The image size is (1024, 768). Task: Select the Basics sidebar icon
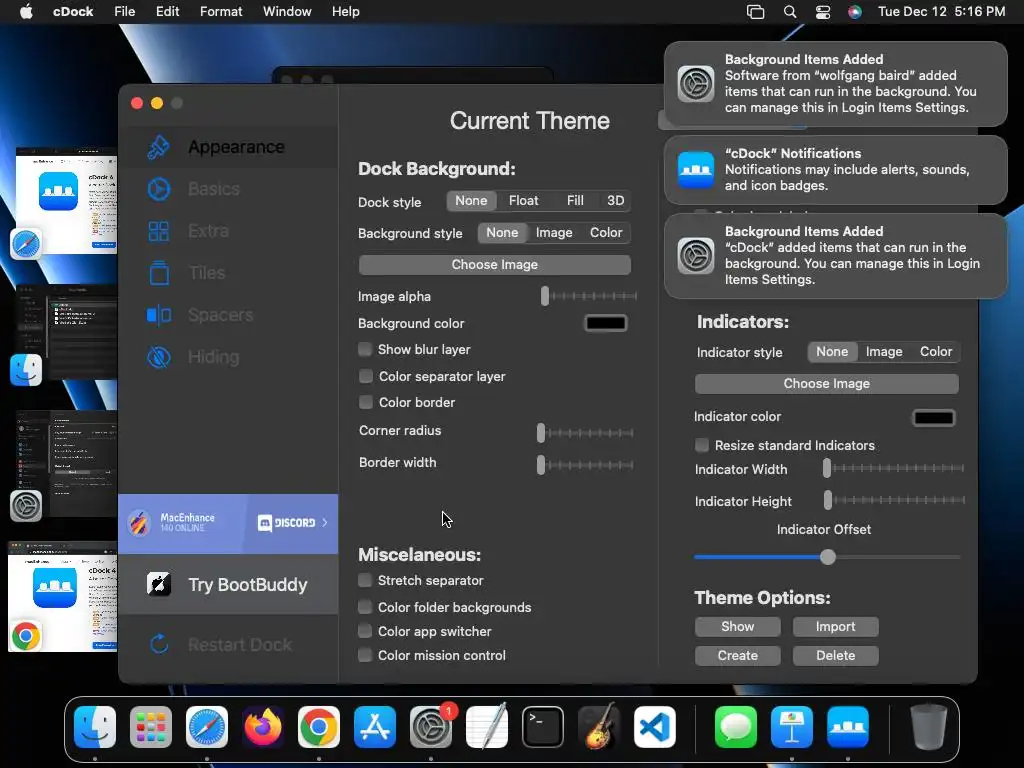pos(159,189)
